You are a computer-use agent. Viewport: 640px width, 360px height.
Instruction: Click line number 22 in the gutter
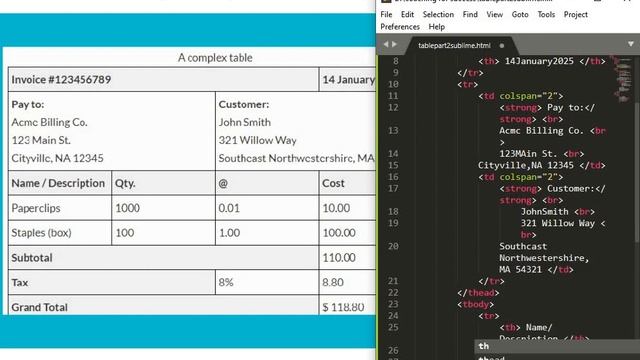393,293
